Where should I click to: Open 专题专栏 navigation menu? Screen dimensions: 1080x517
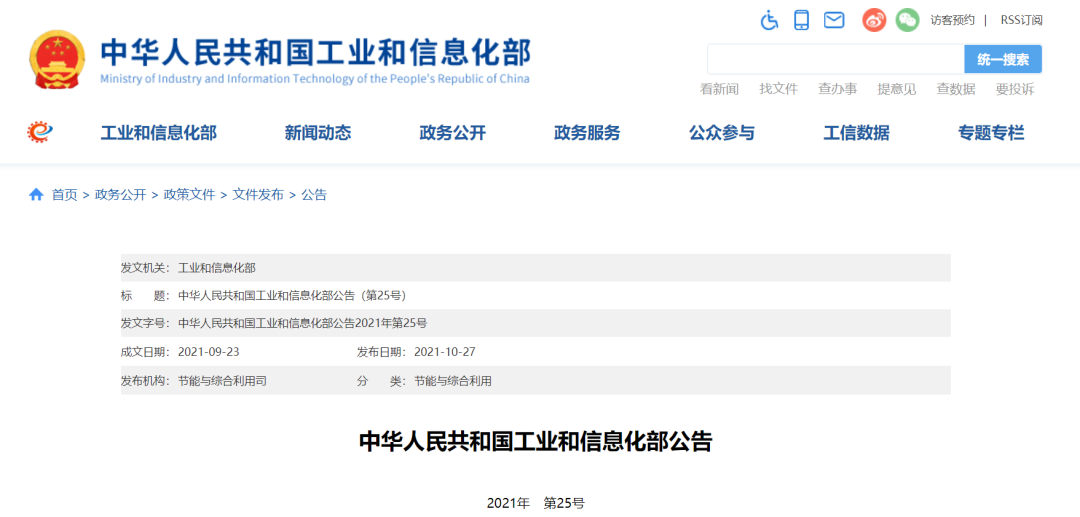pyautogui.click(x=991, y=133)
